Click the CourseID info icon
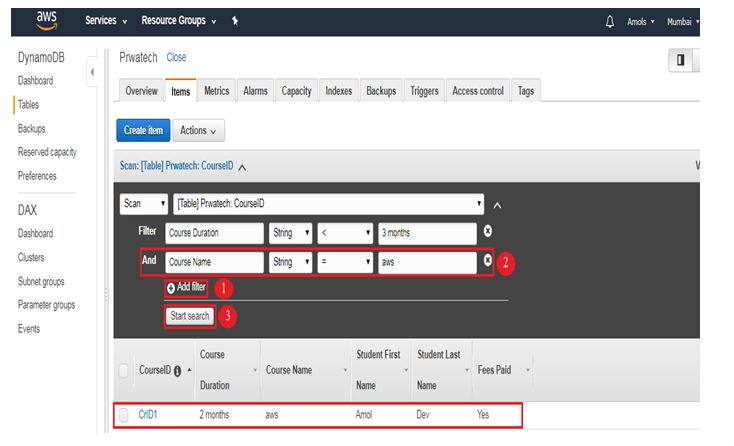Screen dimensions: 734x446 tap(177, 371)
